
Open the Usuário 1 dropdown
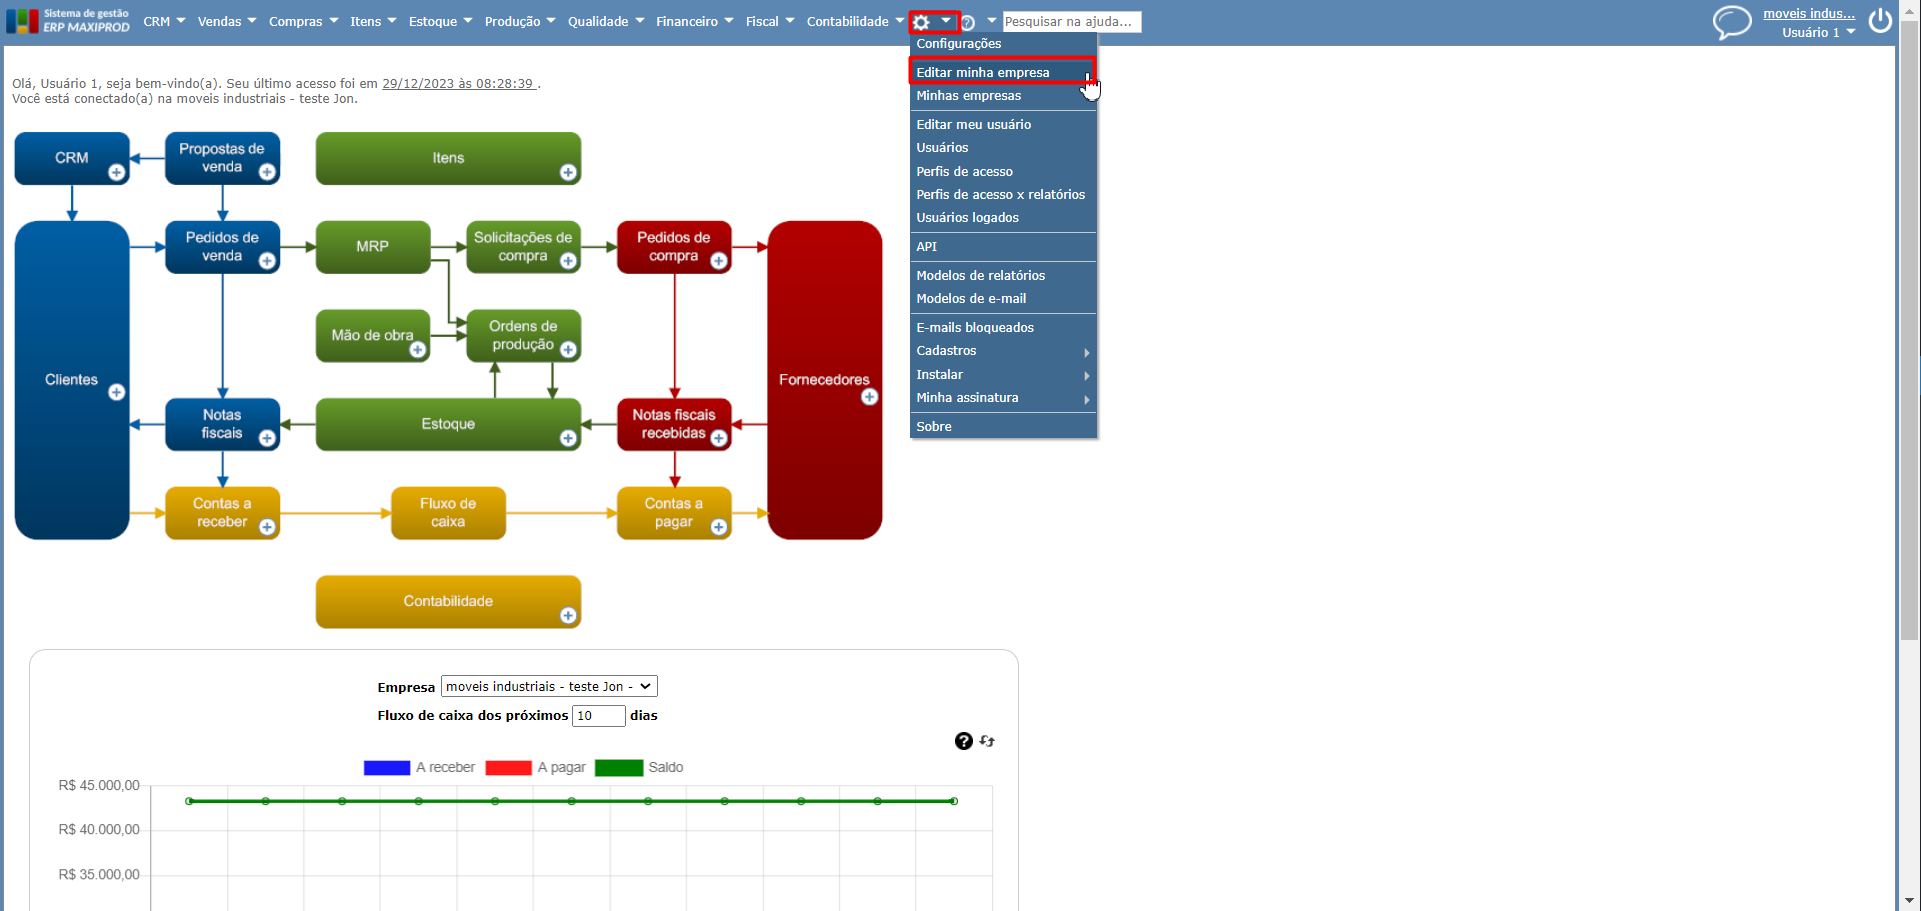1818,33
